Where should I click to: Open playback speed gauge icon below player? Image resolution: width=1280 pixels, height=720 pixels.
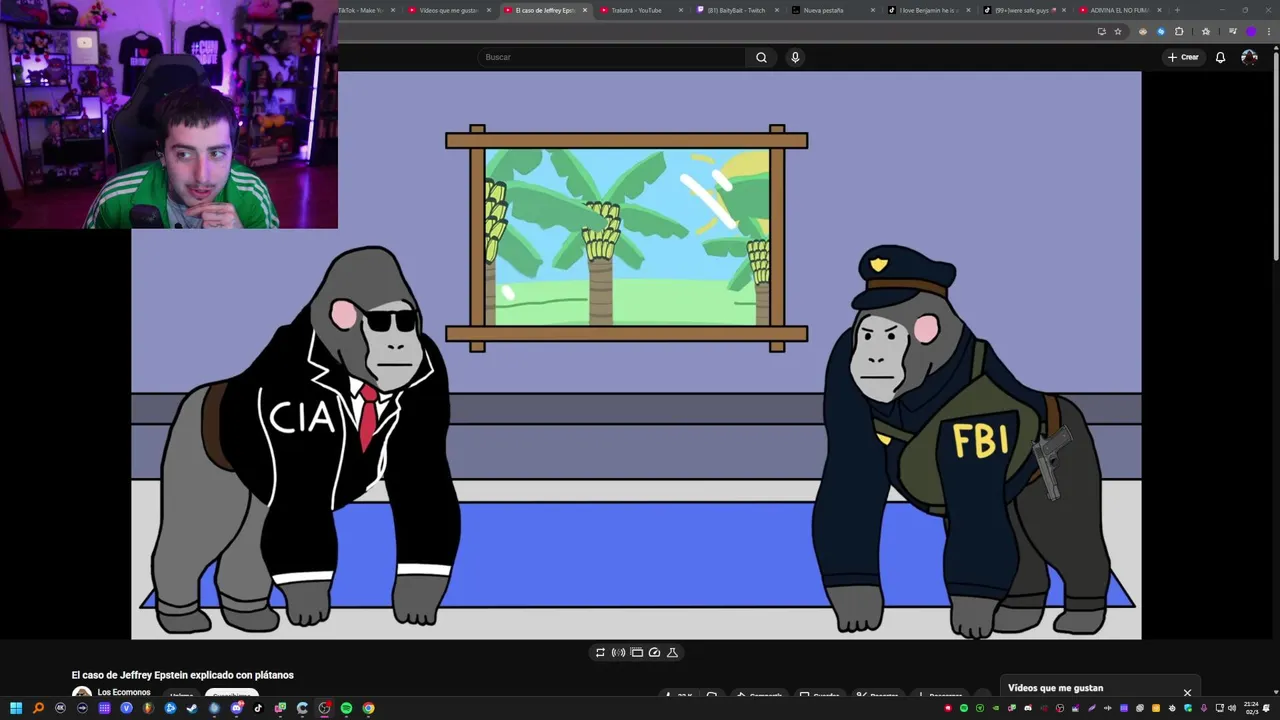coord(654,652)
